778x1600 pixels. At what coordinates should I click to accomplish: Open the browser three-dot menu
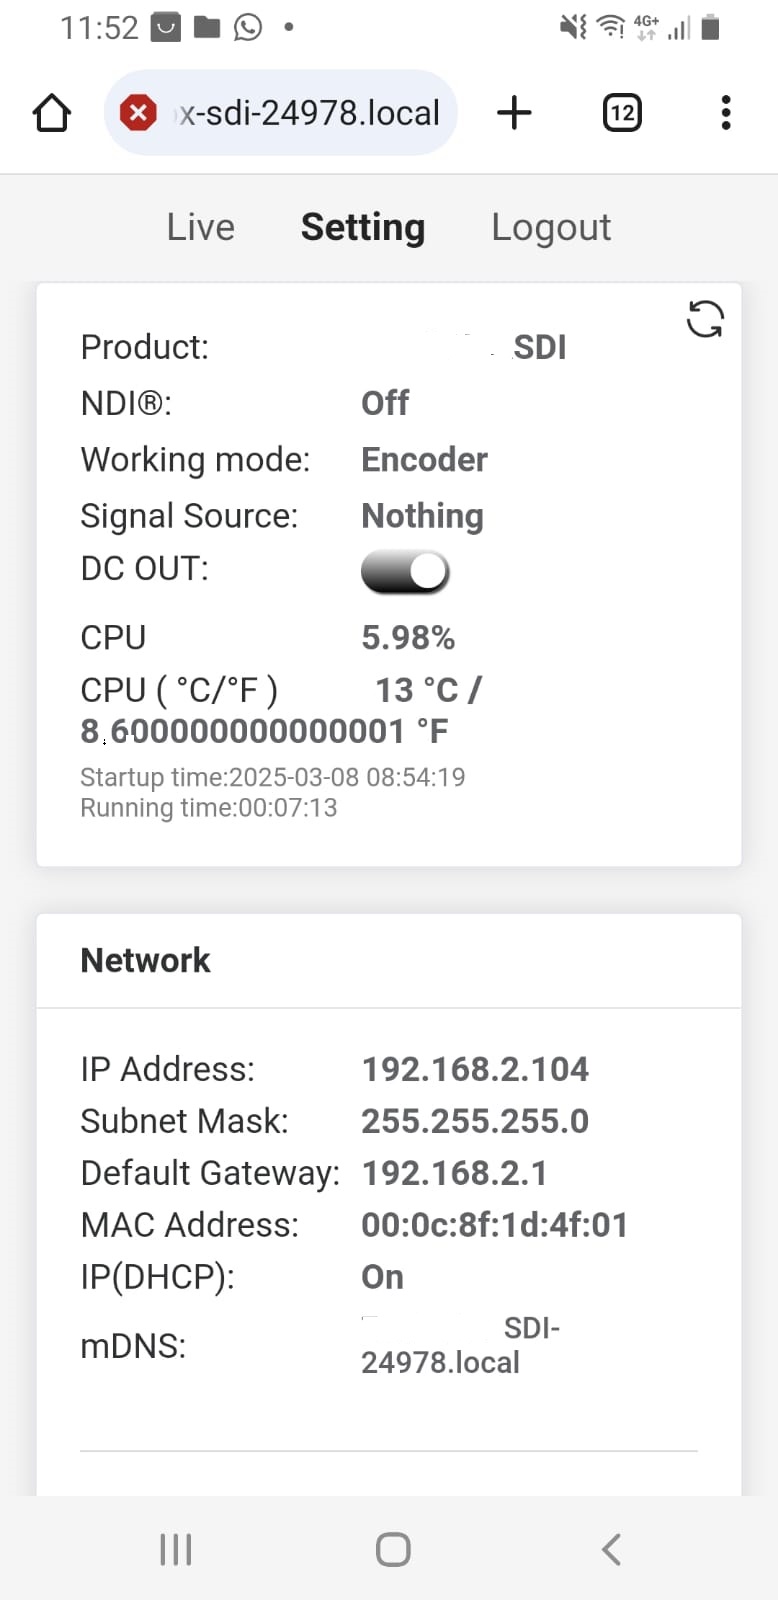tap(726, 113)
